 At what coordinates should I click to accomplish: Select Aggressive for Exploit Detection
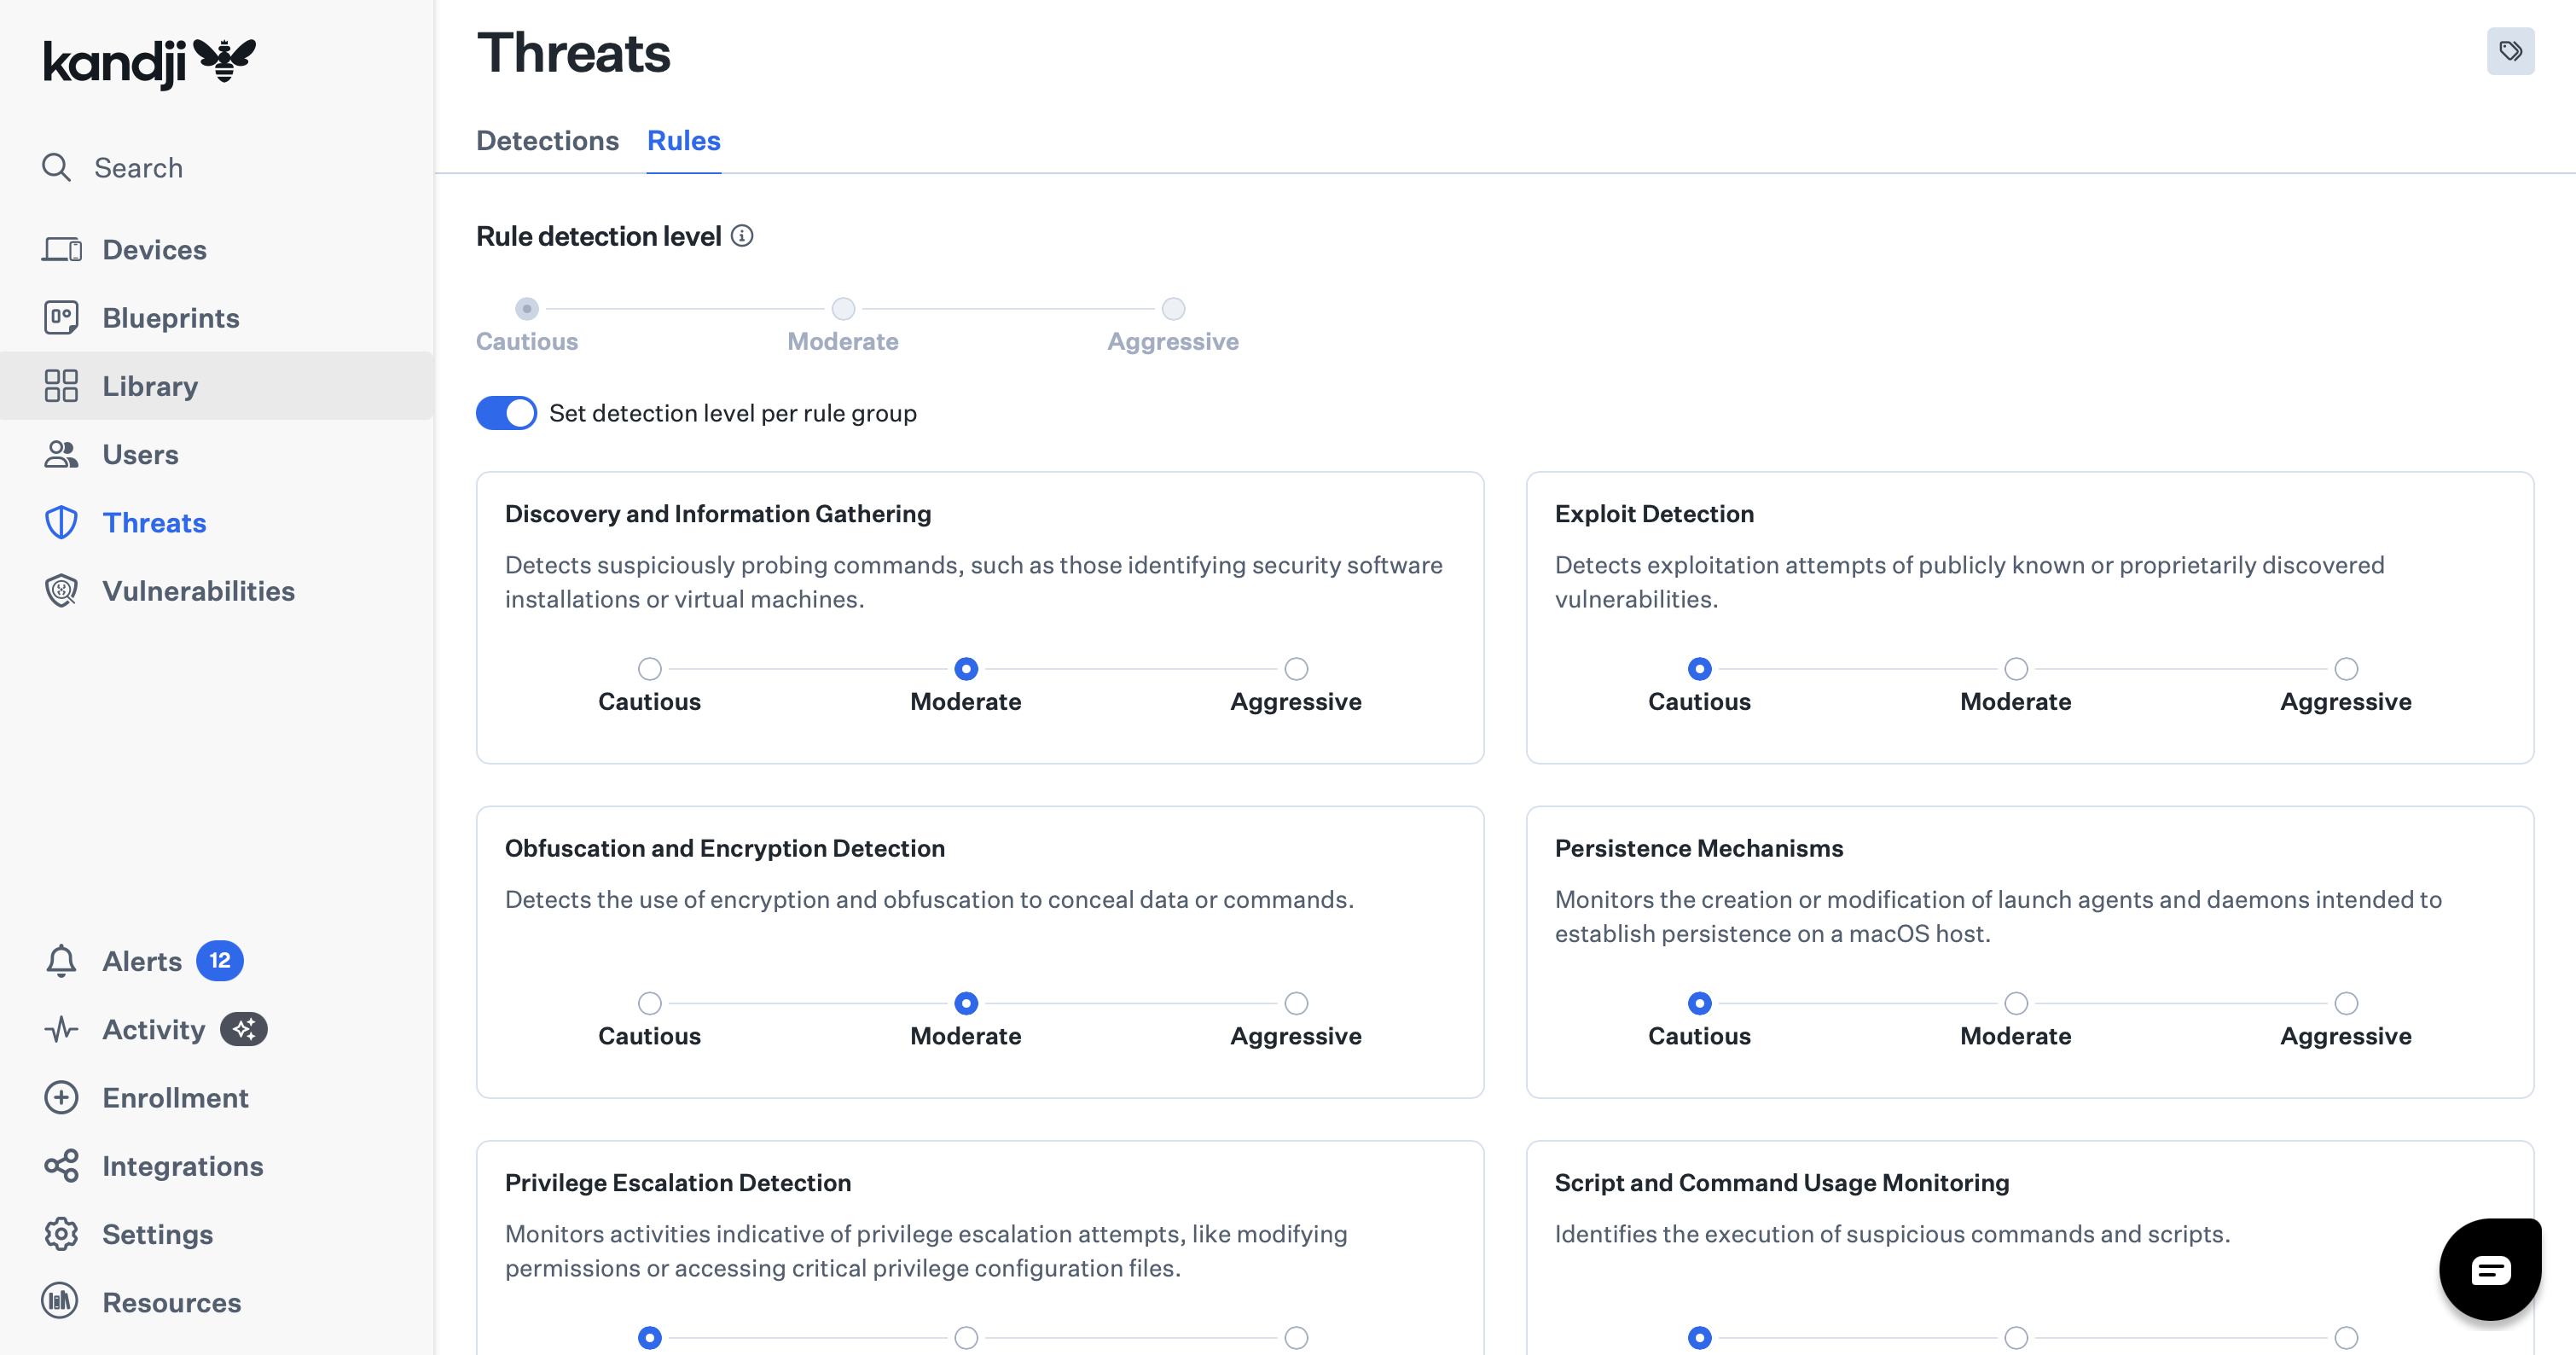tap(2346, 669)
